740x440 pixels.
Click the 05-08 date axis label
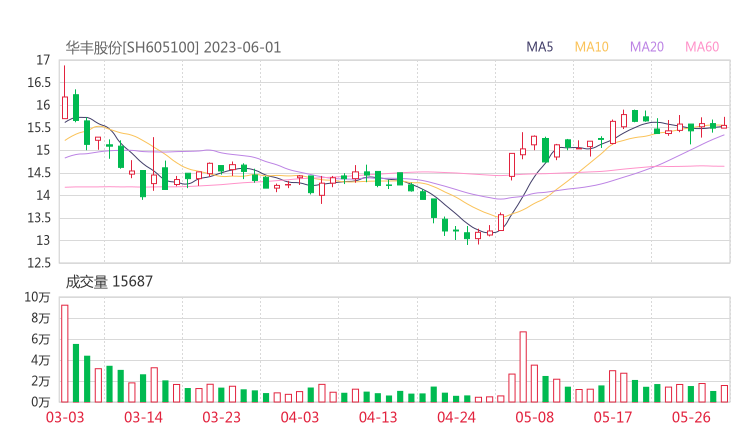click(534, 417)
